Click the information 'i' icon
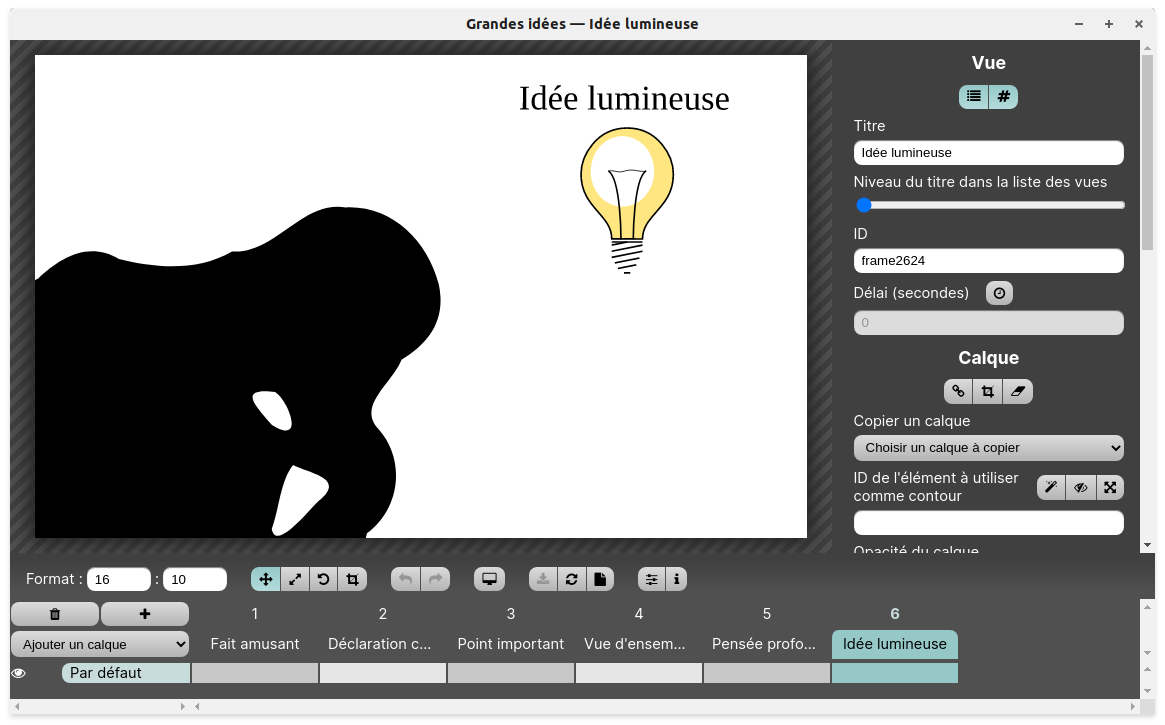 coord(677,579)
